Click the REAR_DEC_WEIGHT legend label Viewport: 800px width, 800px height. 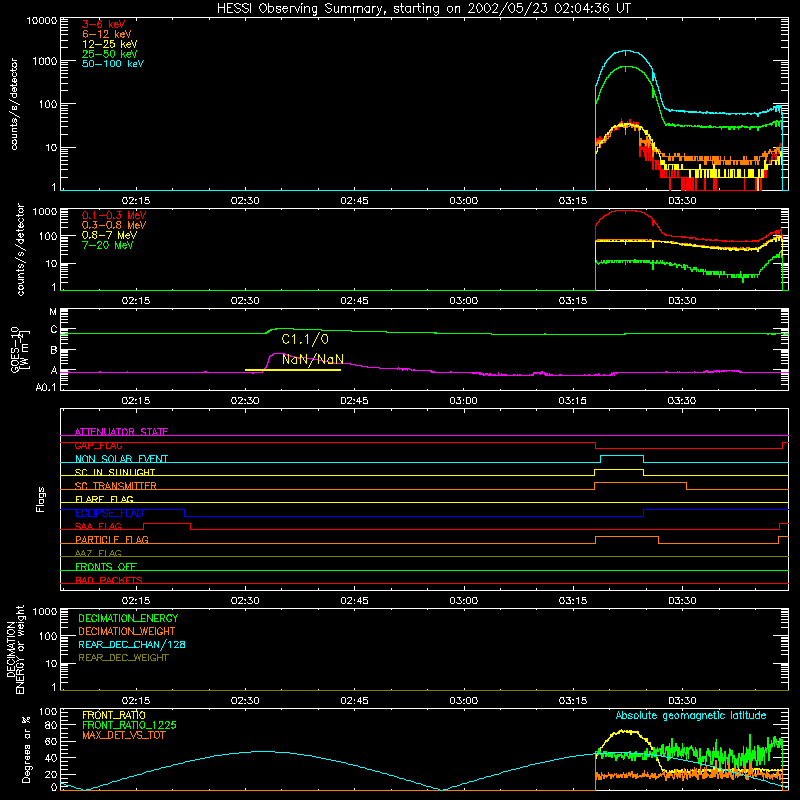tap(123, 658)
